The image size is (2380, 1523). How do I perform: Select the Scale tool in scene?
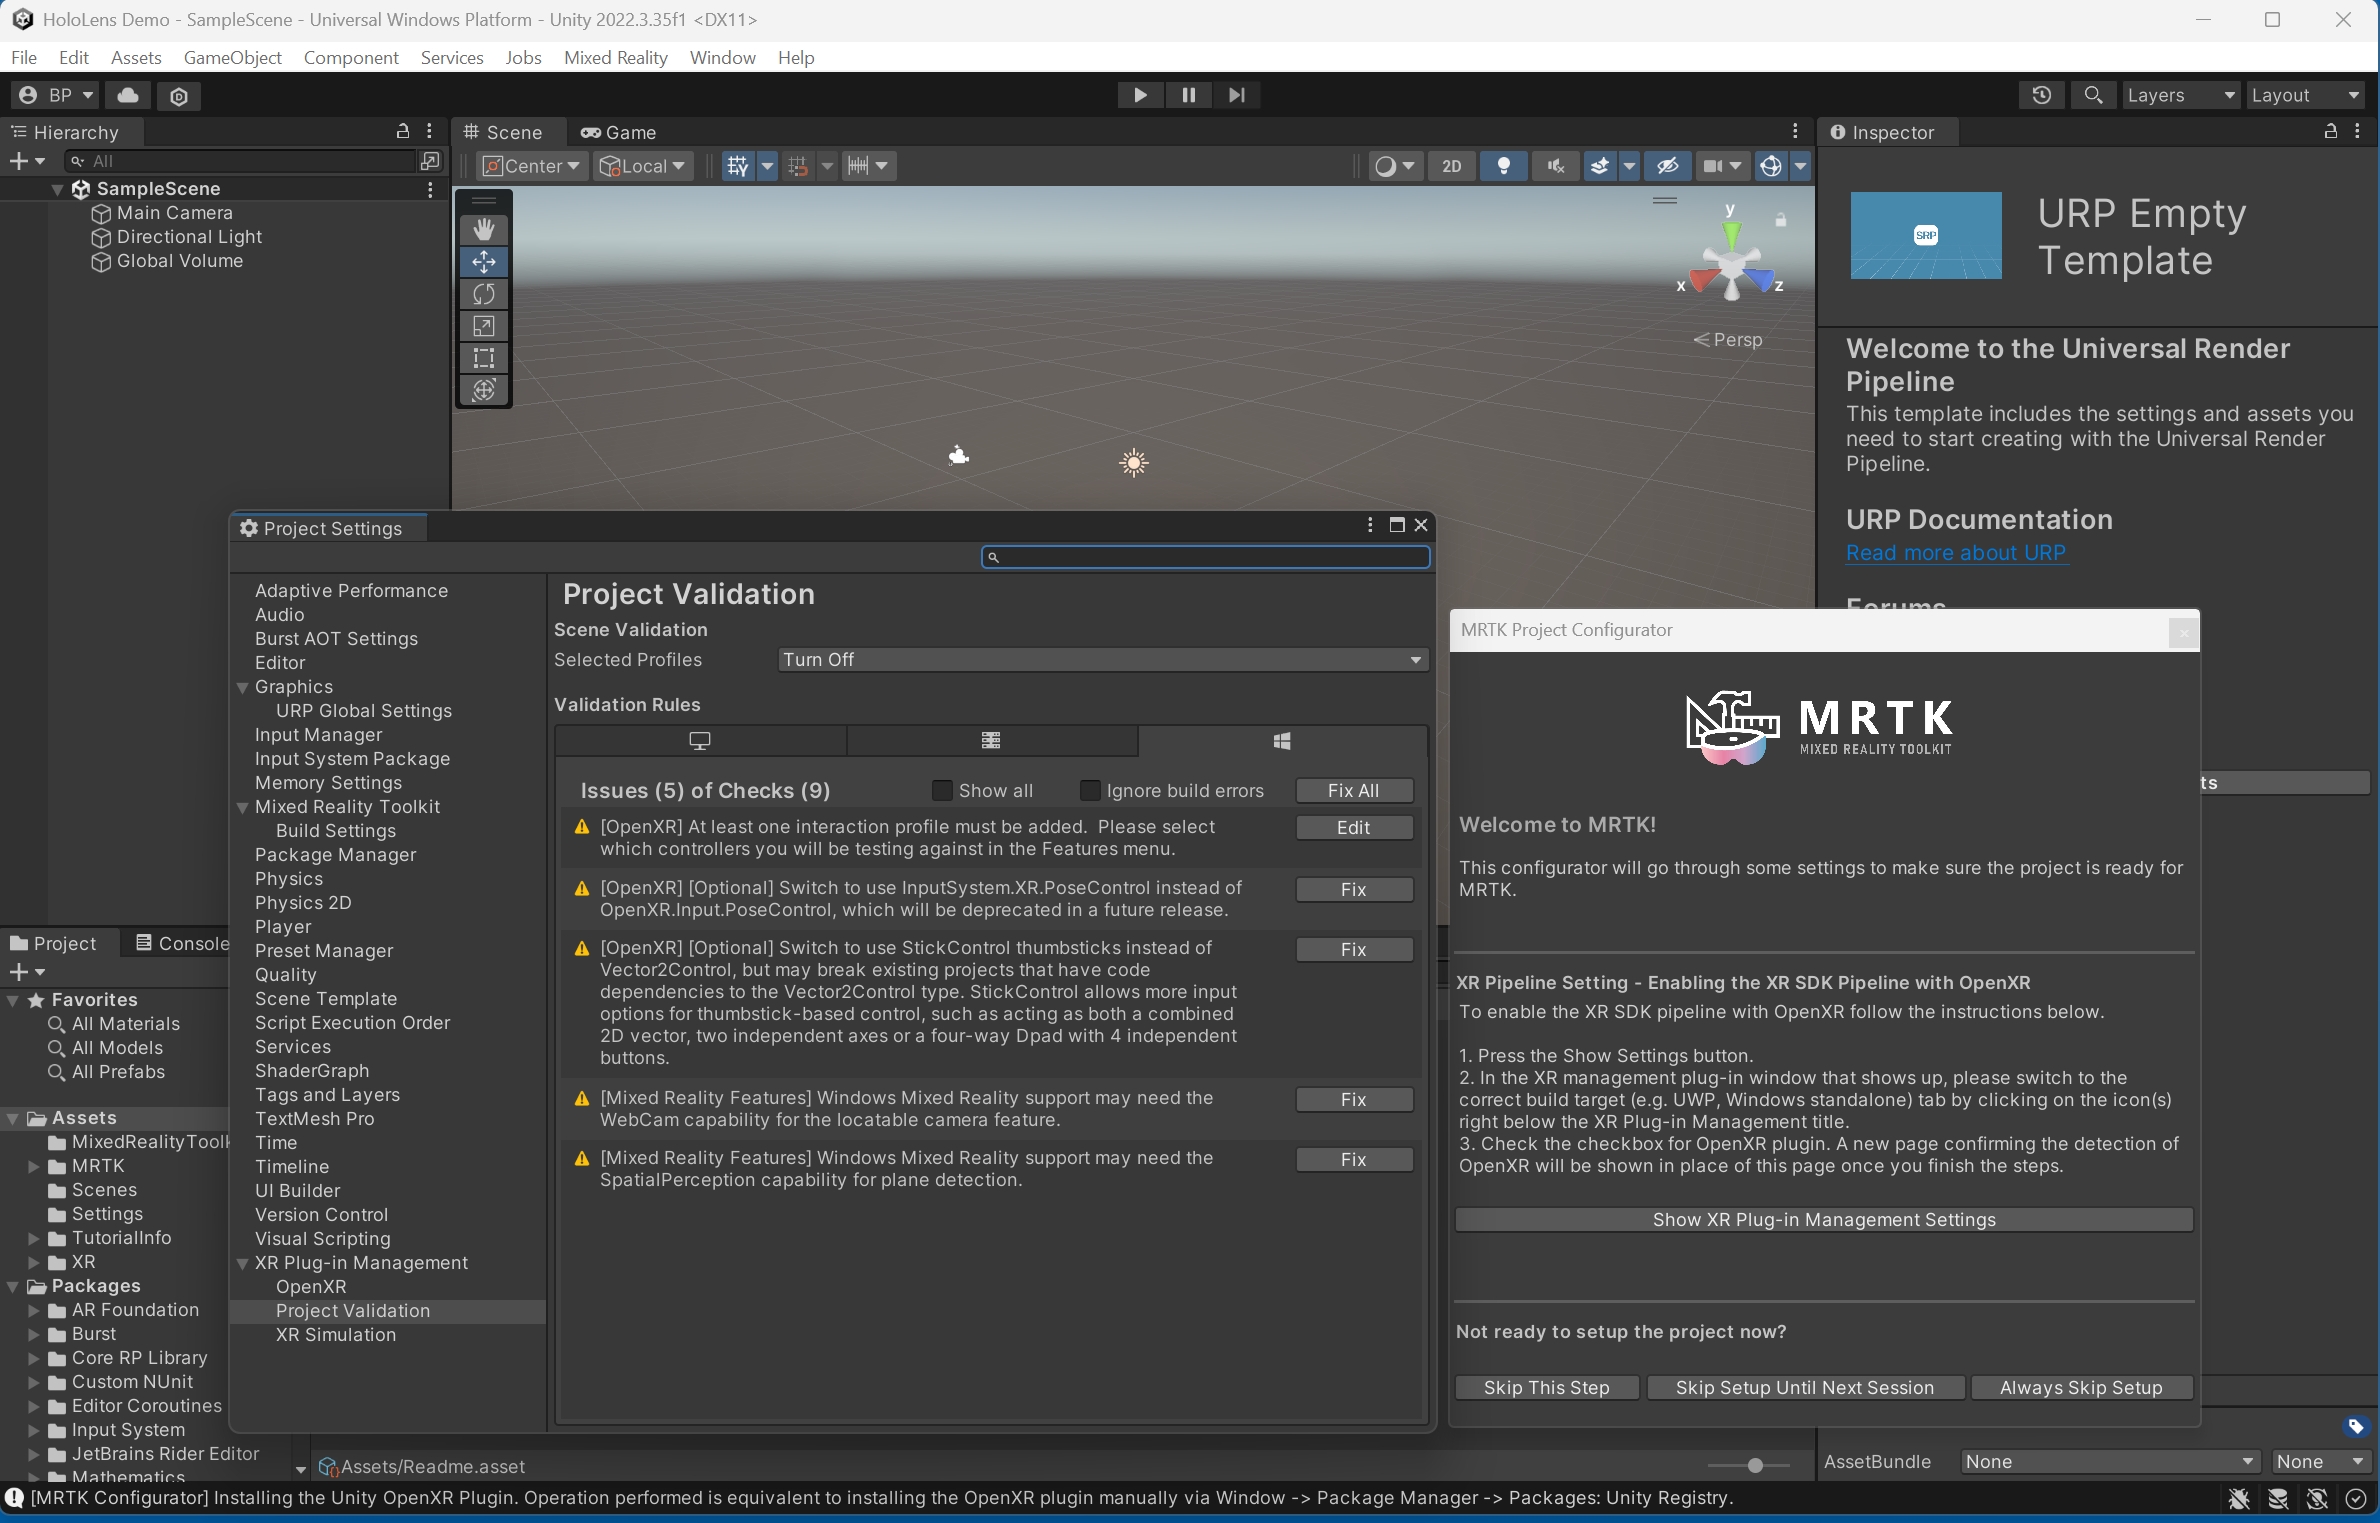[x=484, y=326]
